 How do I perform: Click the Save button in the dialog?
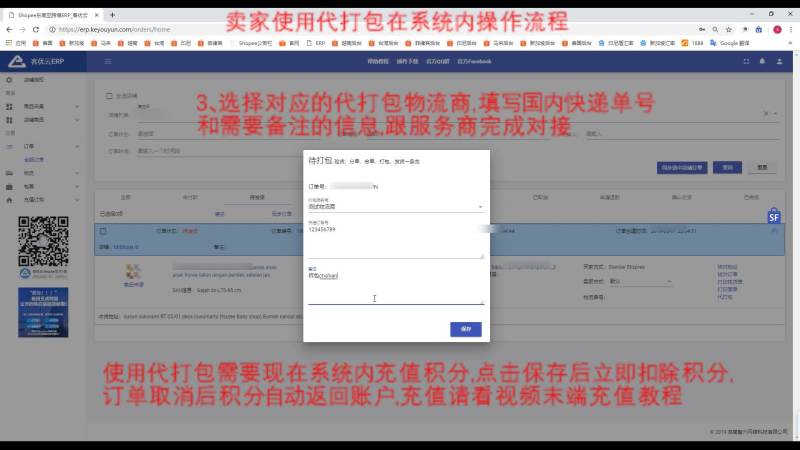[466, 329]
